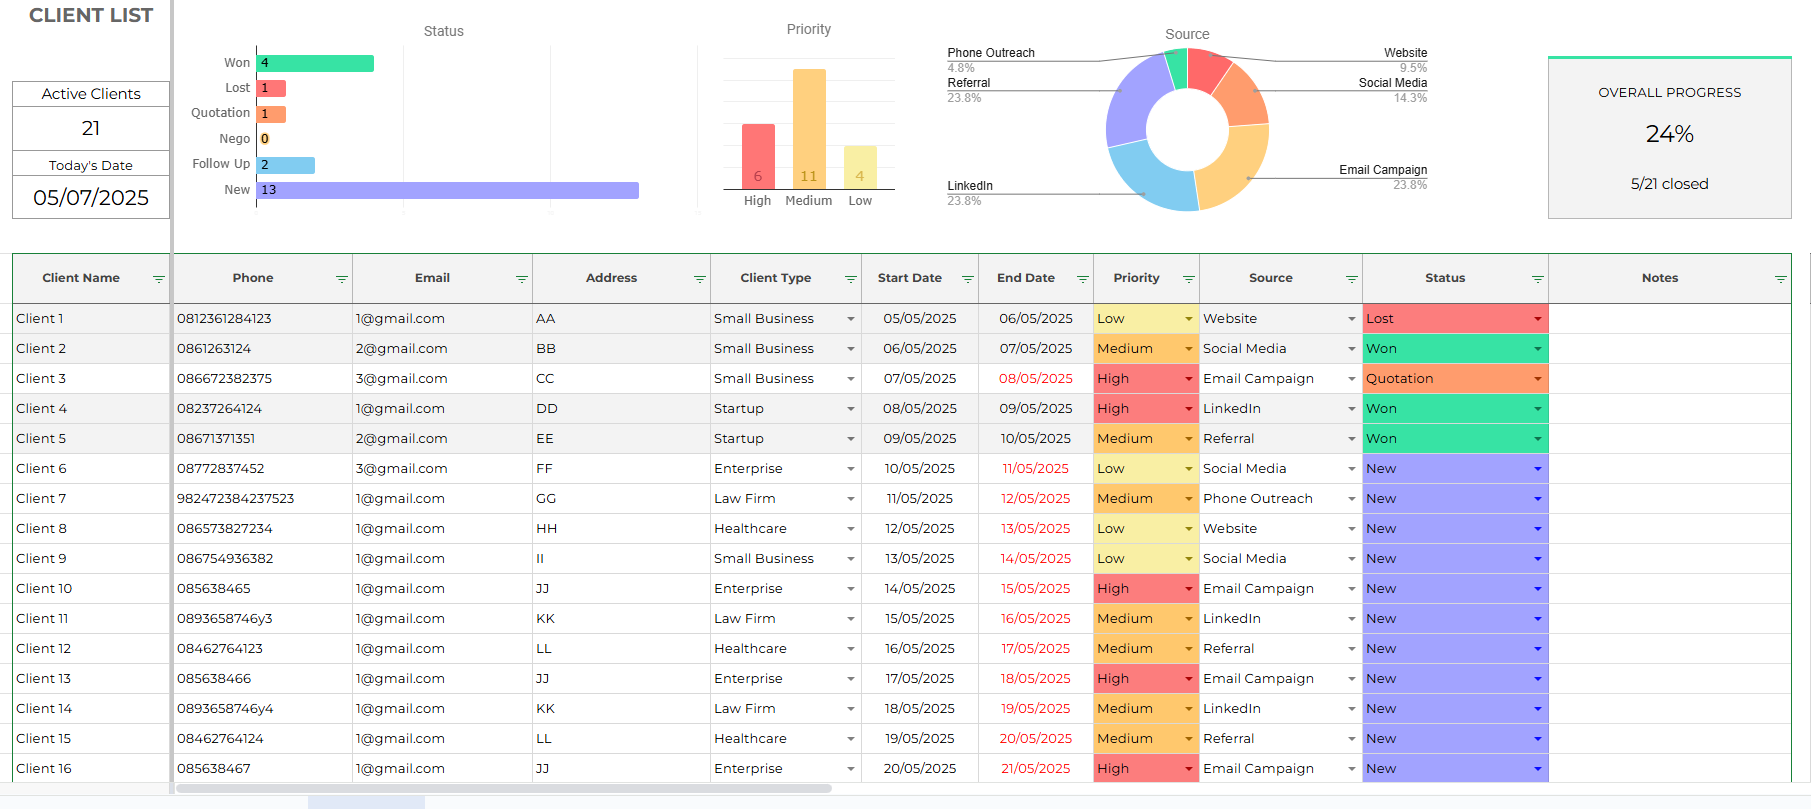Open the Client Name column filter
The image size is (1811, 809).
[x=158, y=279]
